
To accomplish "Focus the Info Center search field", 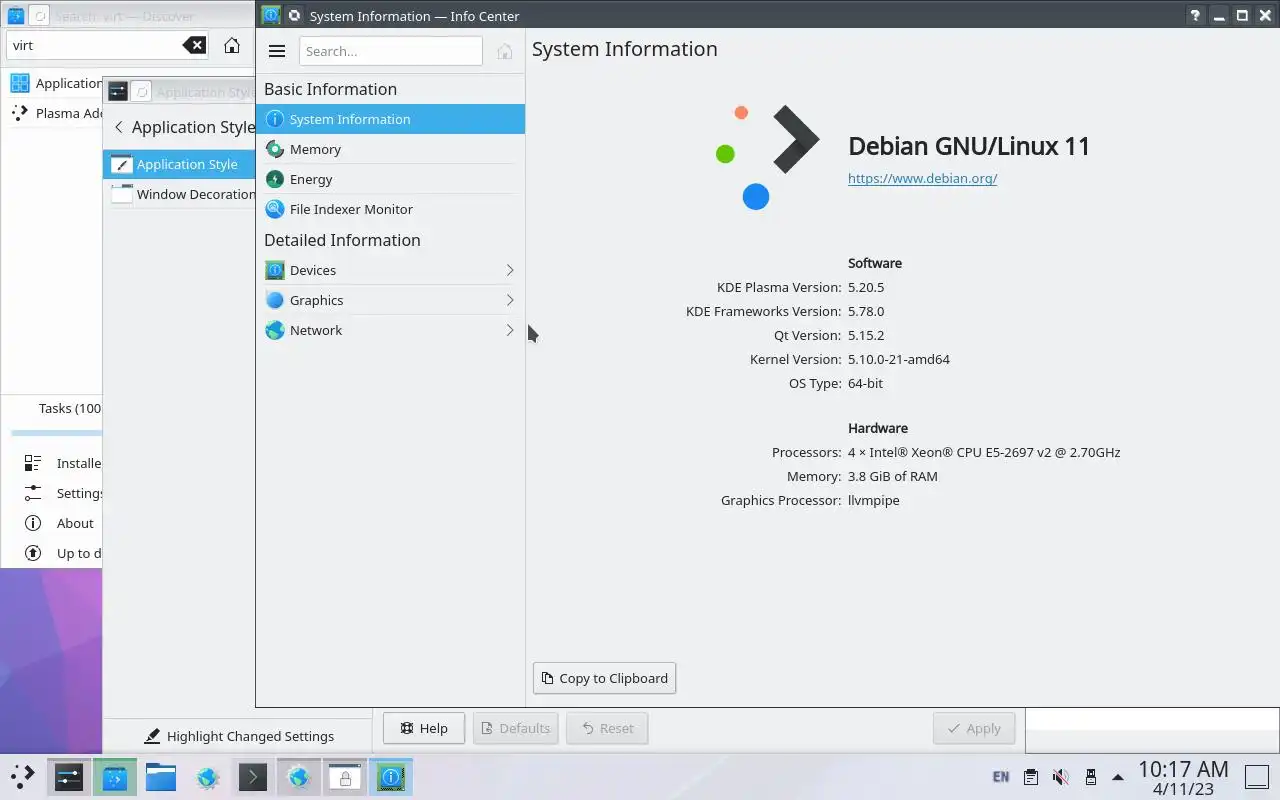I will tap(390, 51).
